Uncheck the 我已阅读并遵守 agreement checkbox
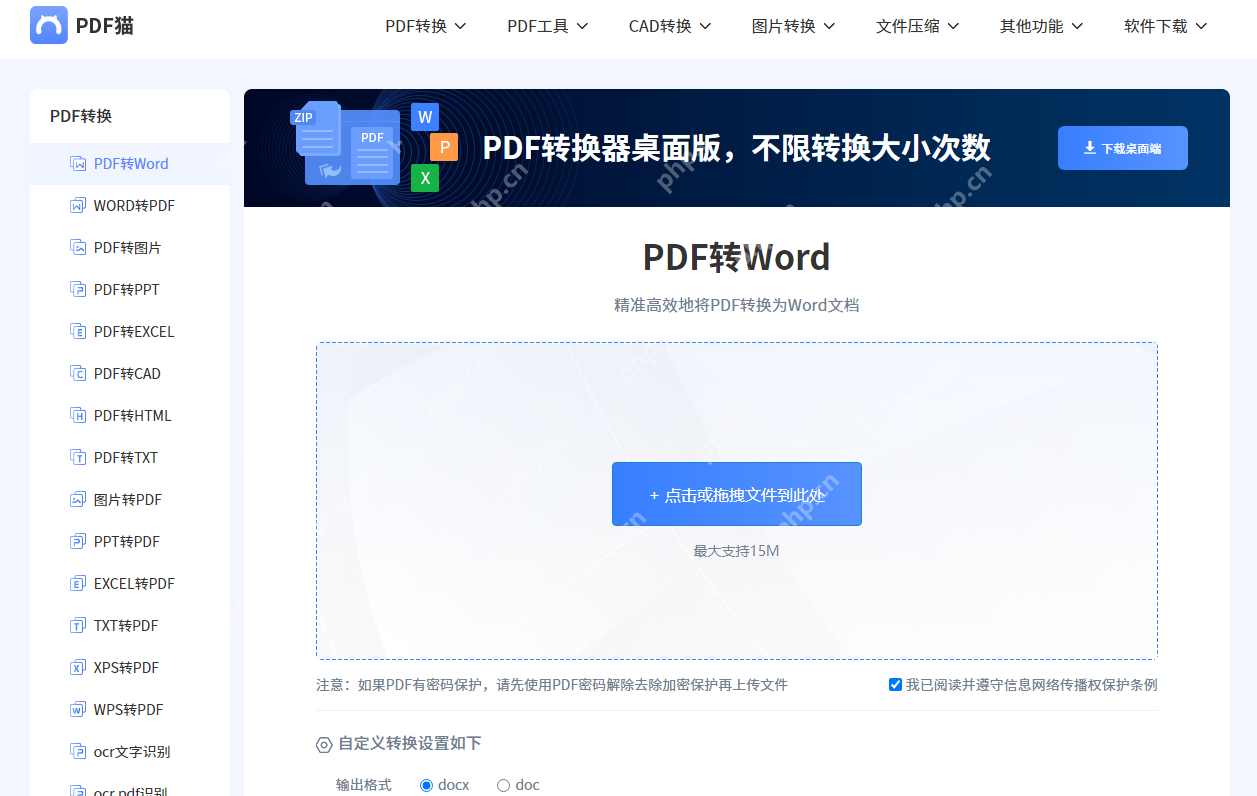The width and height of the screenshot is (1257, 796). 895,685
